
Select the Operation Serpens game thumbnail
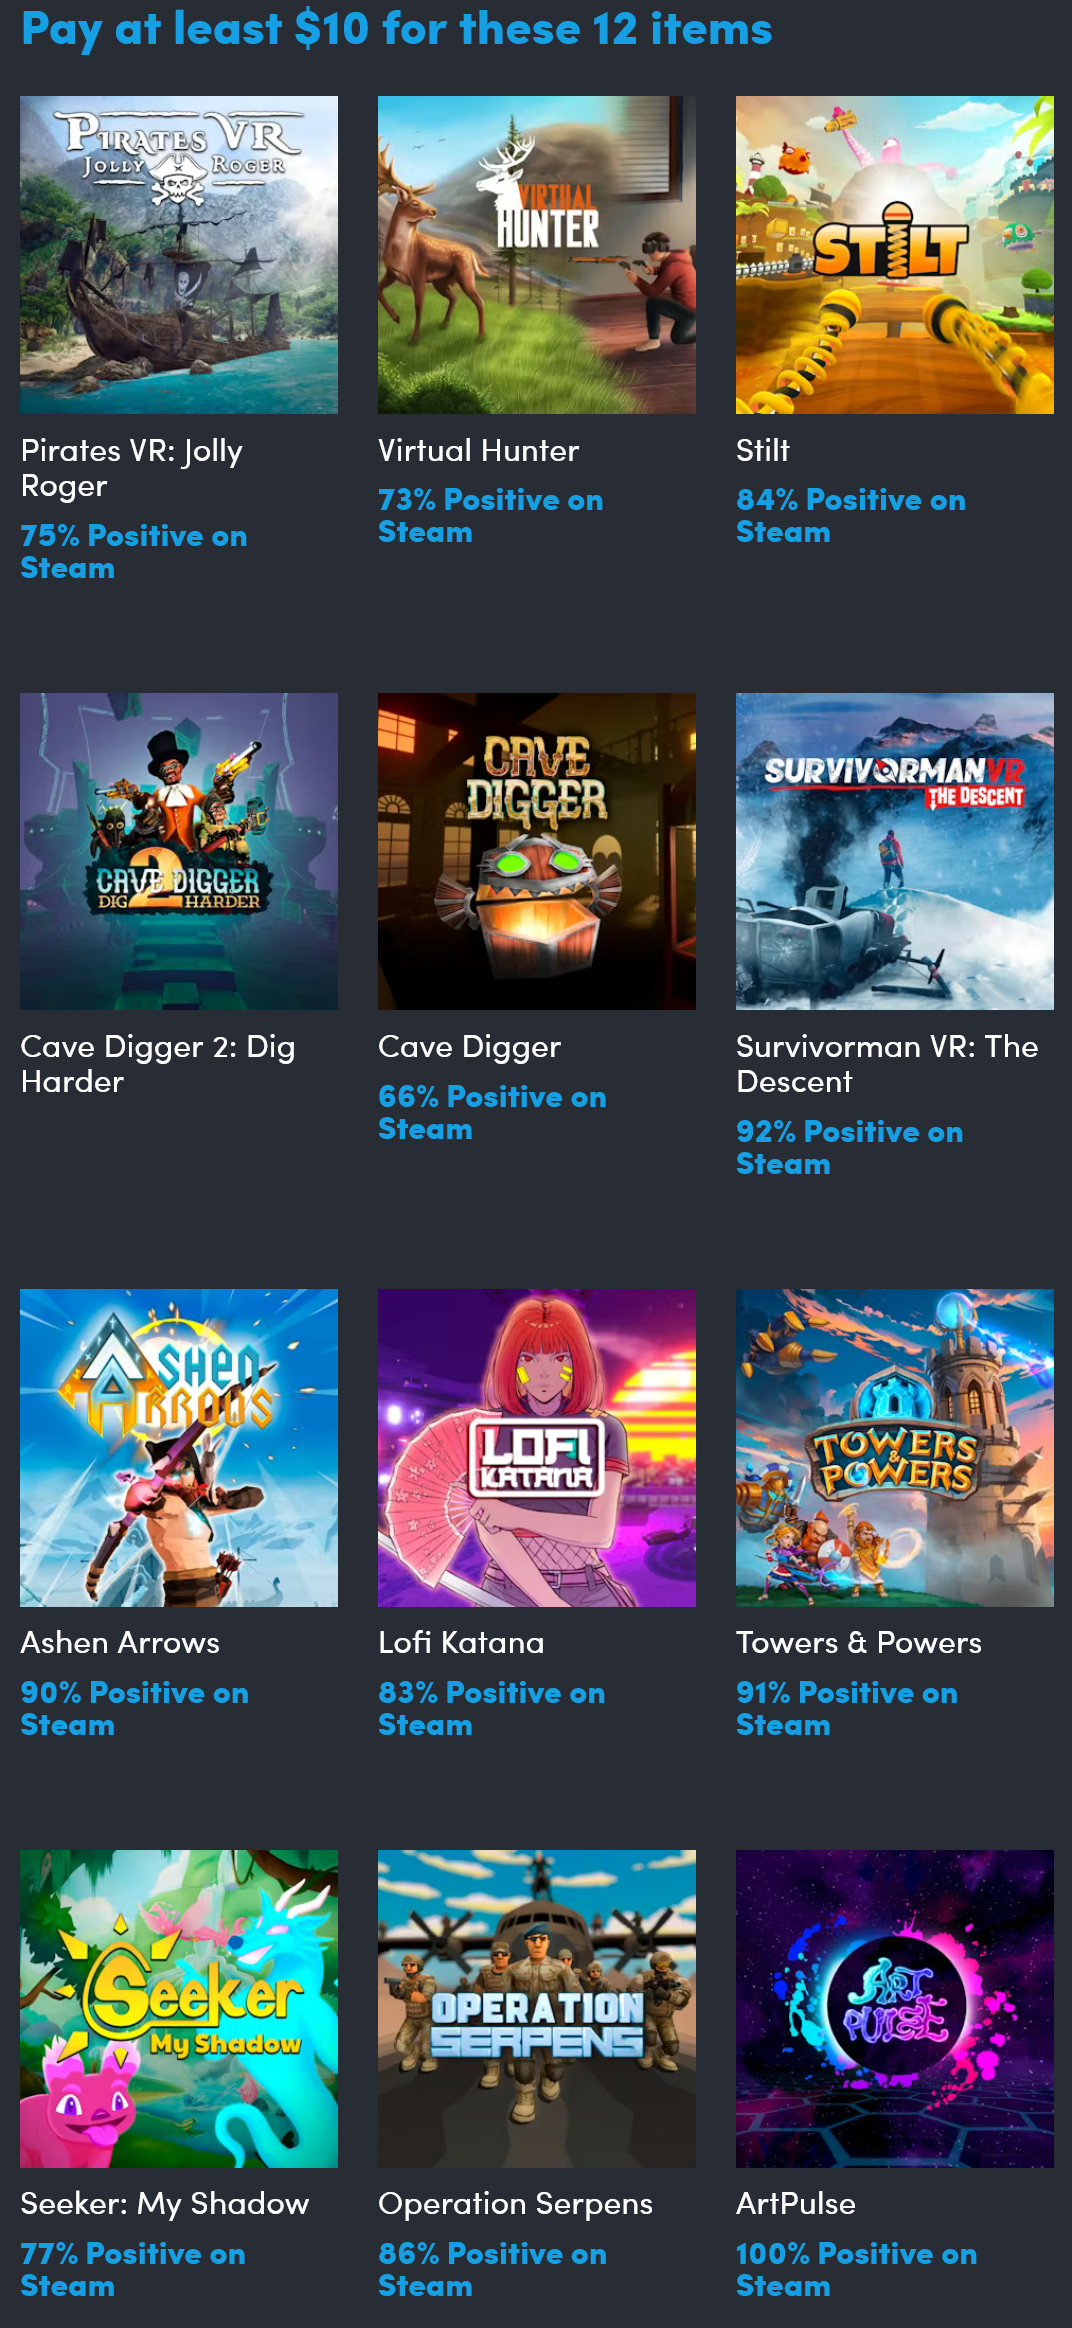pos(537,2009)
